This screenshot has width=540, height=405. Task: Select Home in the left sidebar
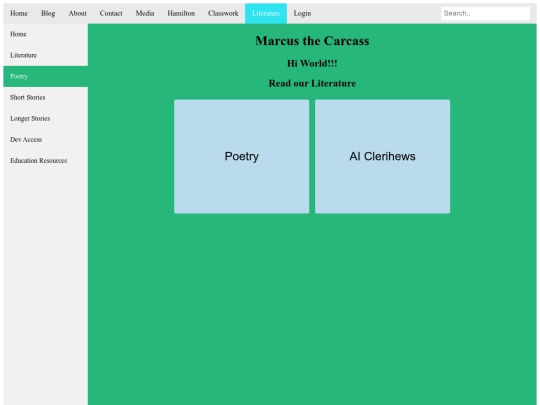pyautogui.click(x=45, y=34)
